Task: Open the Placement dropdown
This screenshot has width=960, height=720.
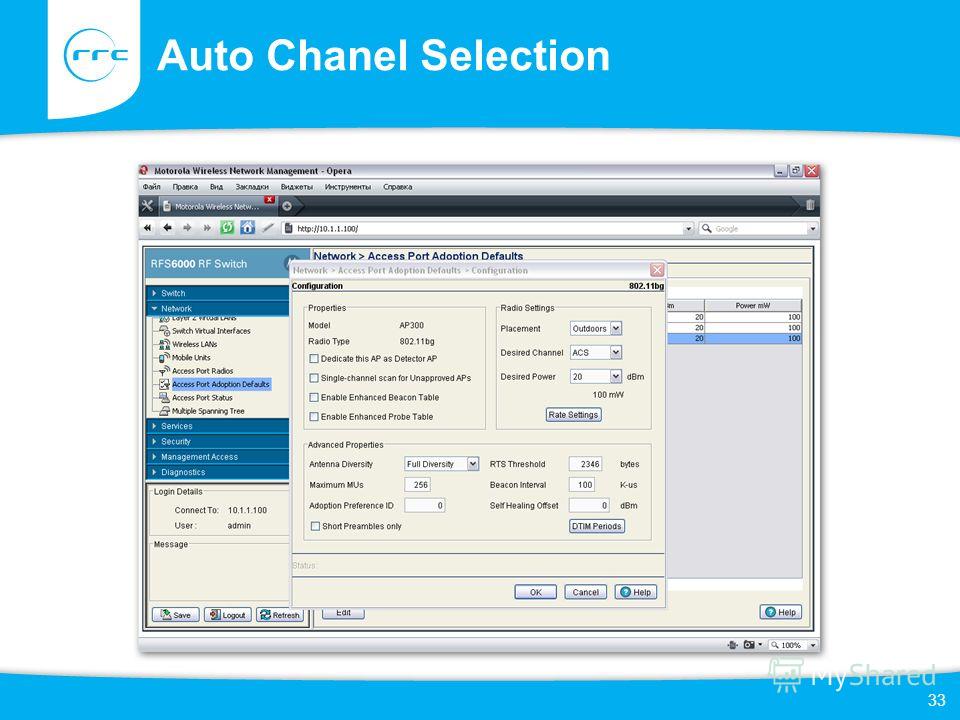Action: 616,329
